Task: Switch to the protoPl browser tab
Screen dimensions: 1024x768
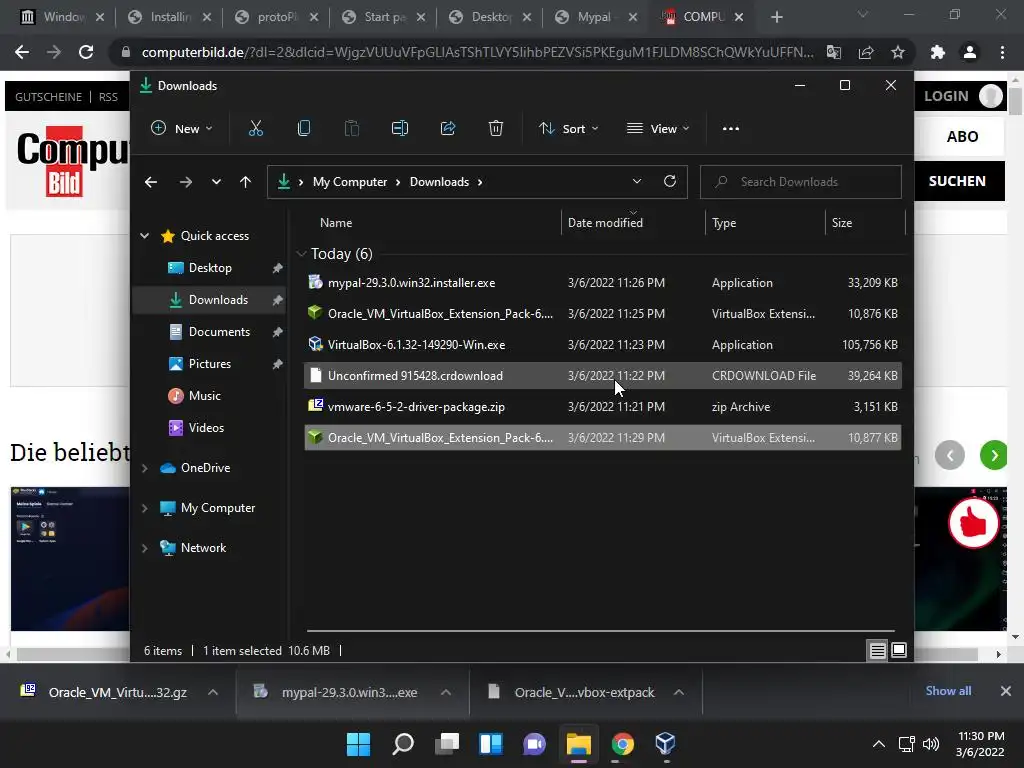Action: [276, 17]
